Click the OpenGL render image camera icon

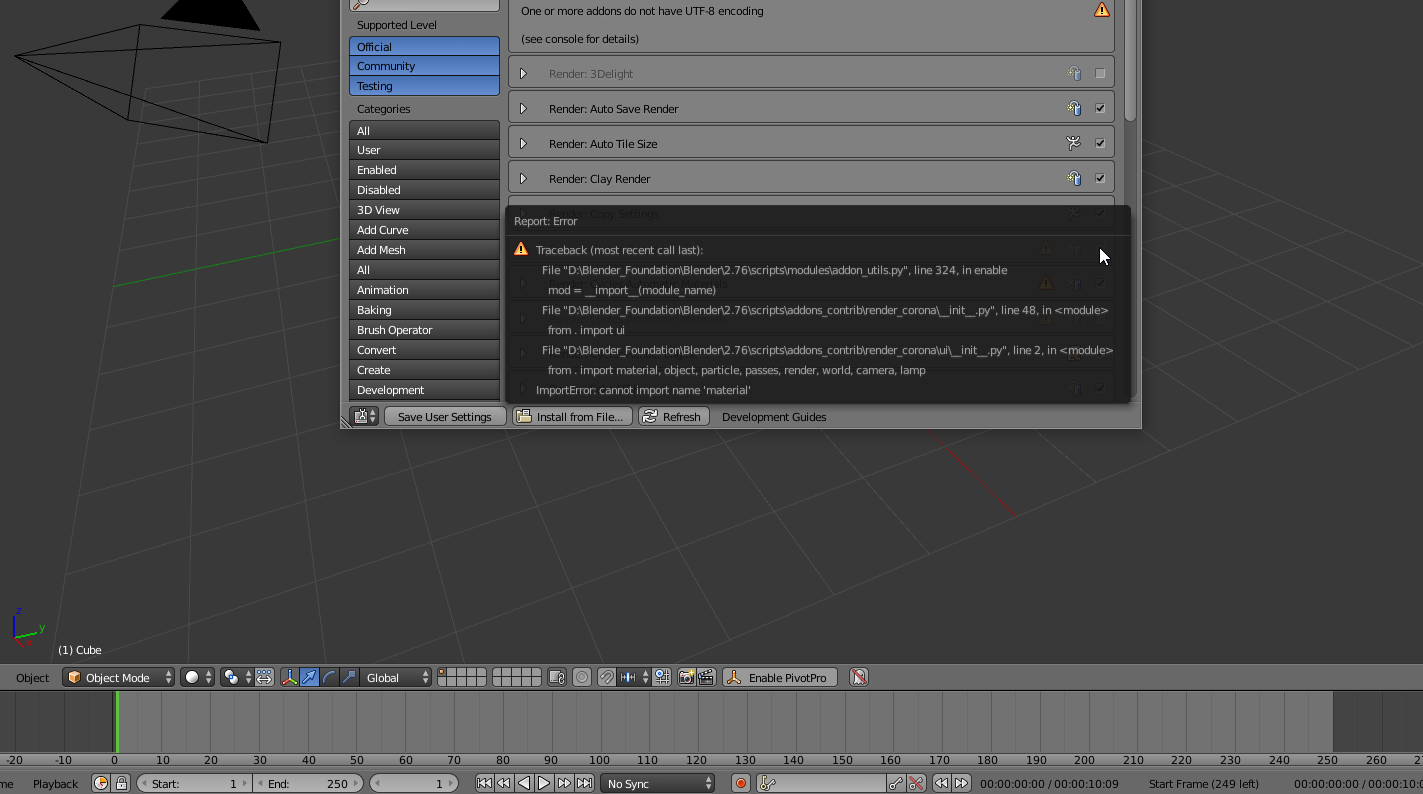tap(687, 677)
